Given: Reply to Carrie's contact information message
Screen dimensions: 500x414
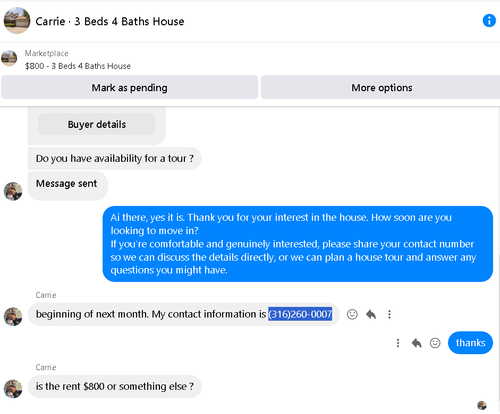Looking at the screenshot, I should [x=371, y=314].
